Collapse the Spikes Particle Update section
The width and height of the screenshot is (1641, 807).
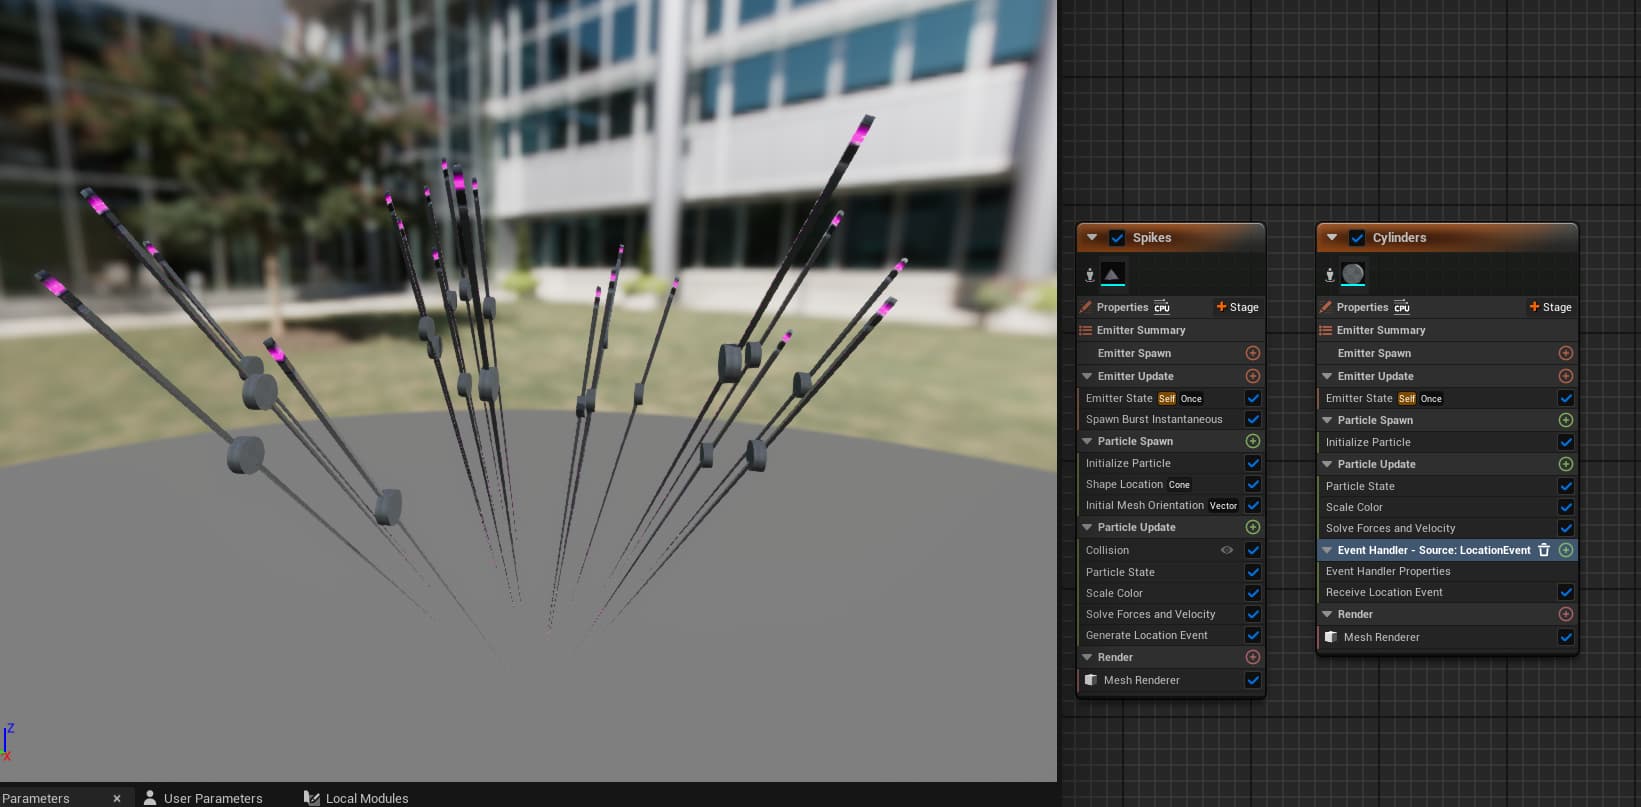pyautogui.click(x=1087, y=527)
